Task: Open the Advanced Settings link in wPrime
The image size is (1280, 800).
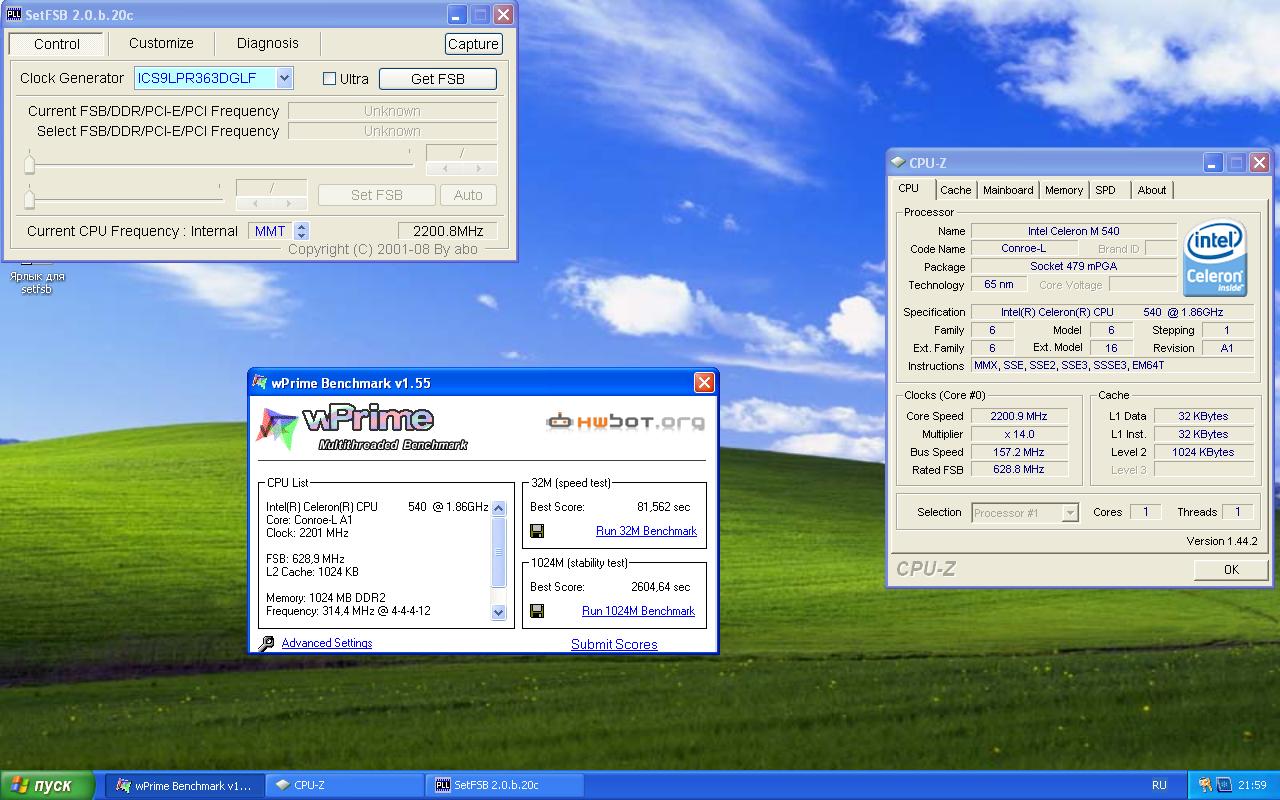Action: click(326, 643)
